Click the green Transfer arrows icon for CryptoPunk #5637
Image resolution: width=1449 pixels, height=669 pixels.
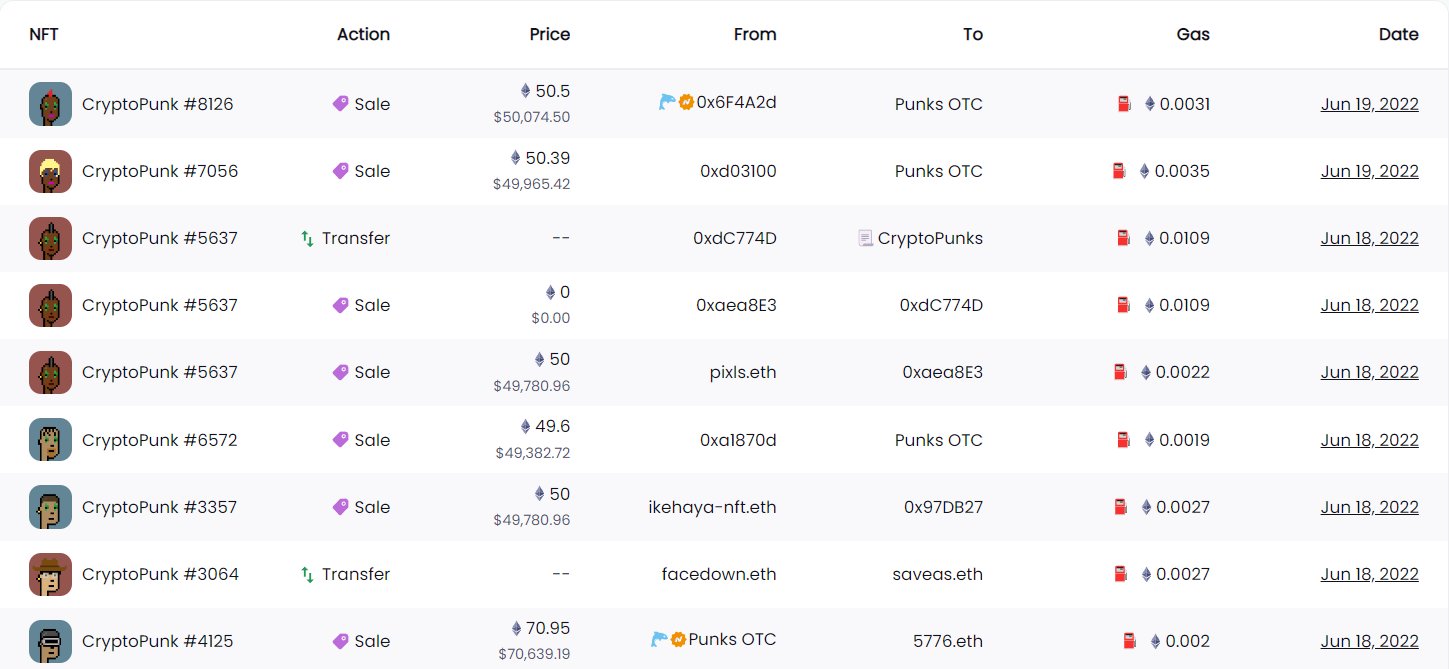[308, 238]
